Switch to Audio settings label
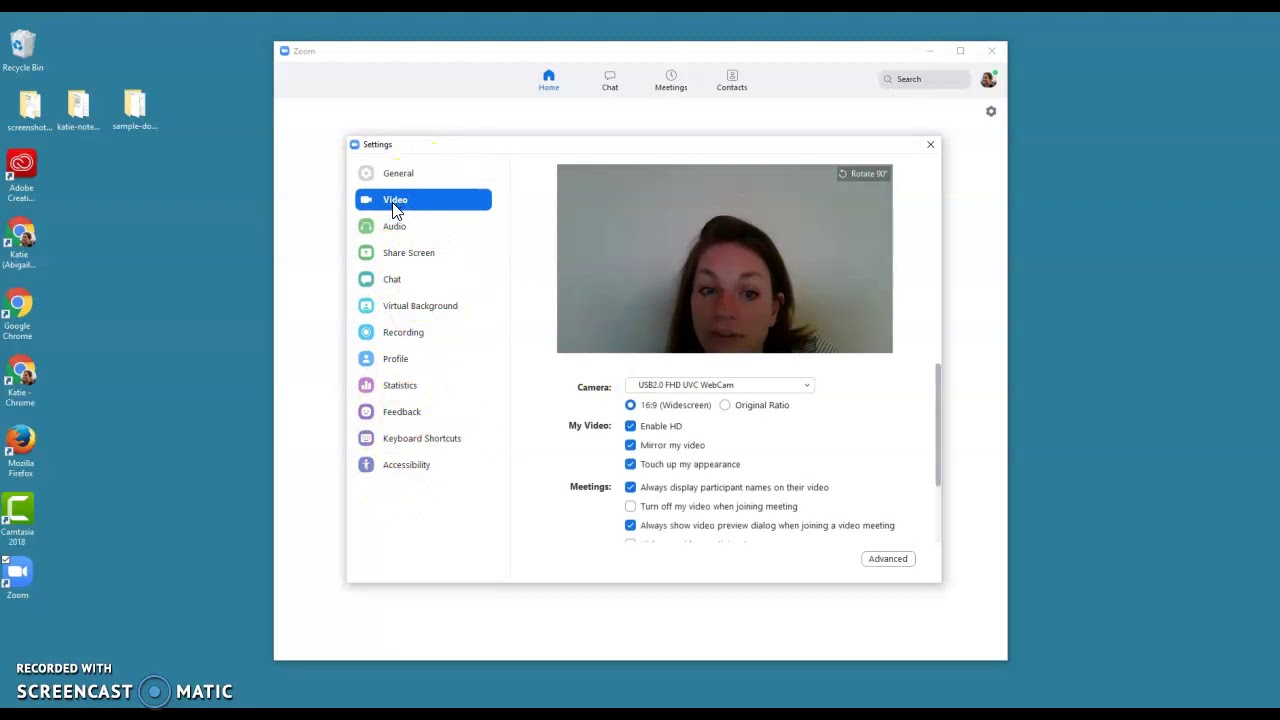1280x720 pixels. [394, 226]
